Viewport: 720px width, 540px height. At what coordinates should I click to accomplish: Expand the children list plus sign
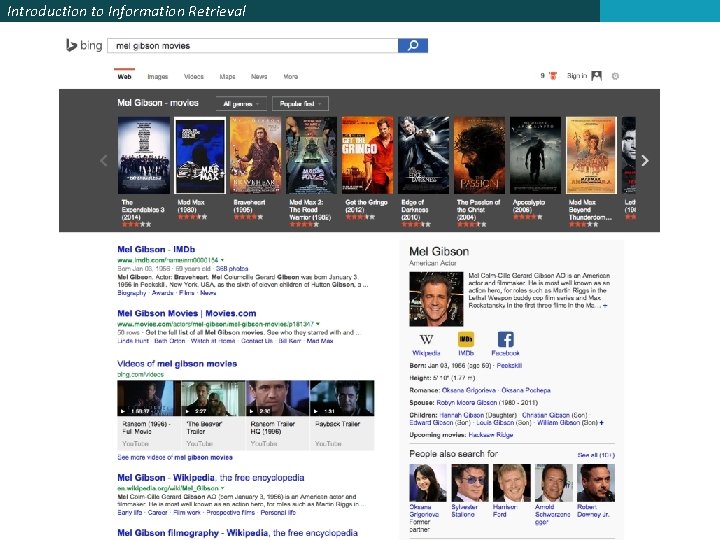(x=602, y=422)
